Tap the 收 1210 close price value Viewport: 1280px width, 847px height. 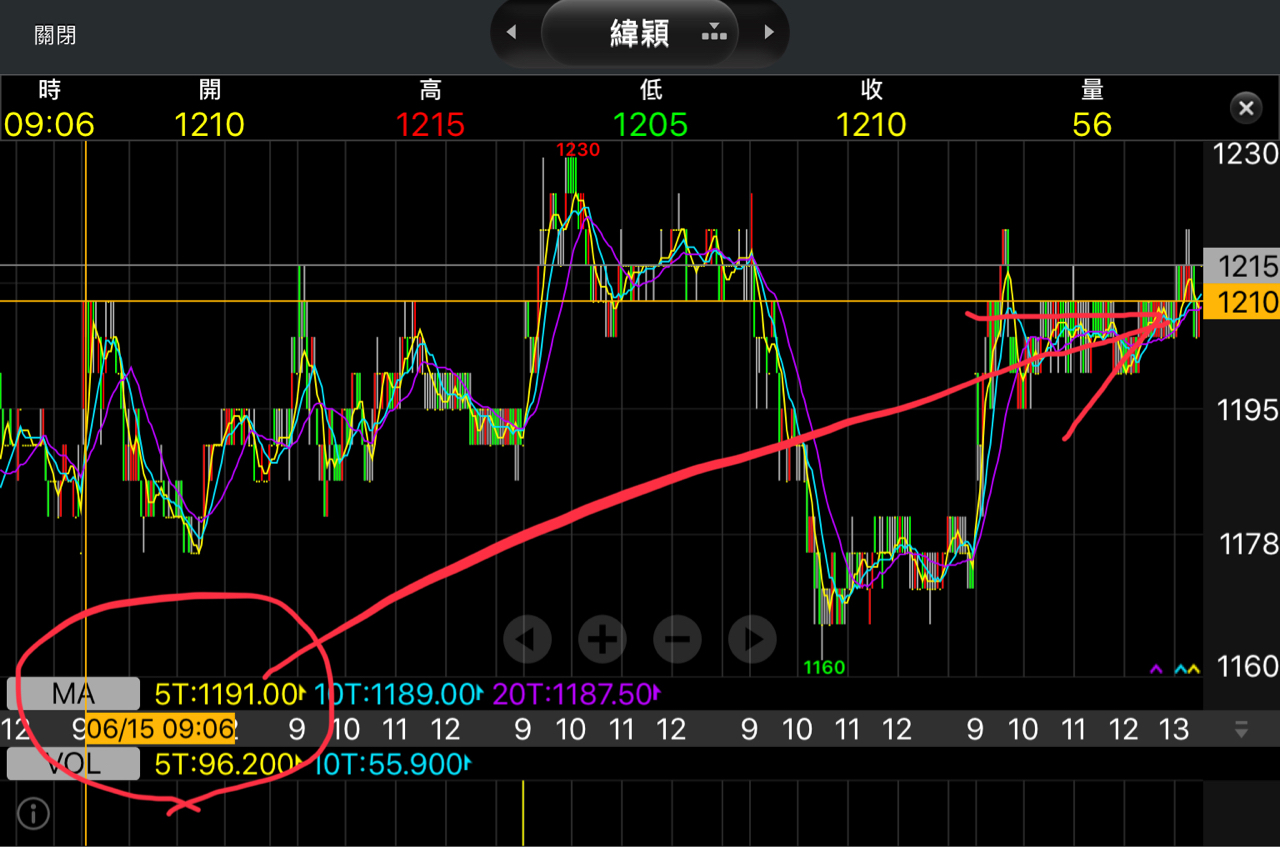tap(871, 125)
